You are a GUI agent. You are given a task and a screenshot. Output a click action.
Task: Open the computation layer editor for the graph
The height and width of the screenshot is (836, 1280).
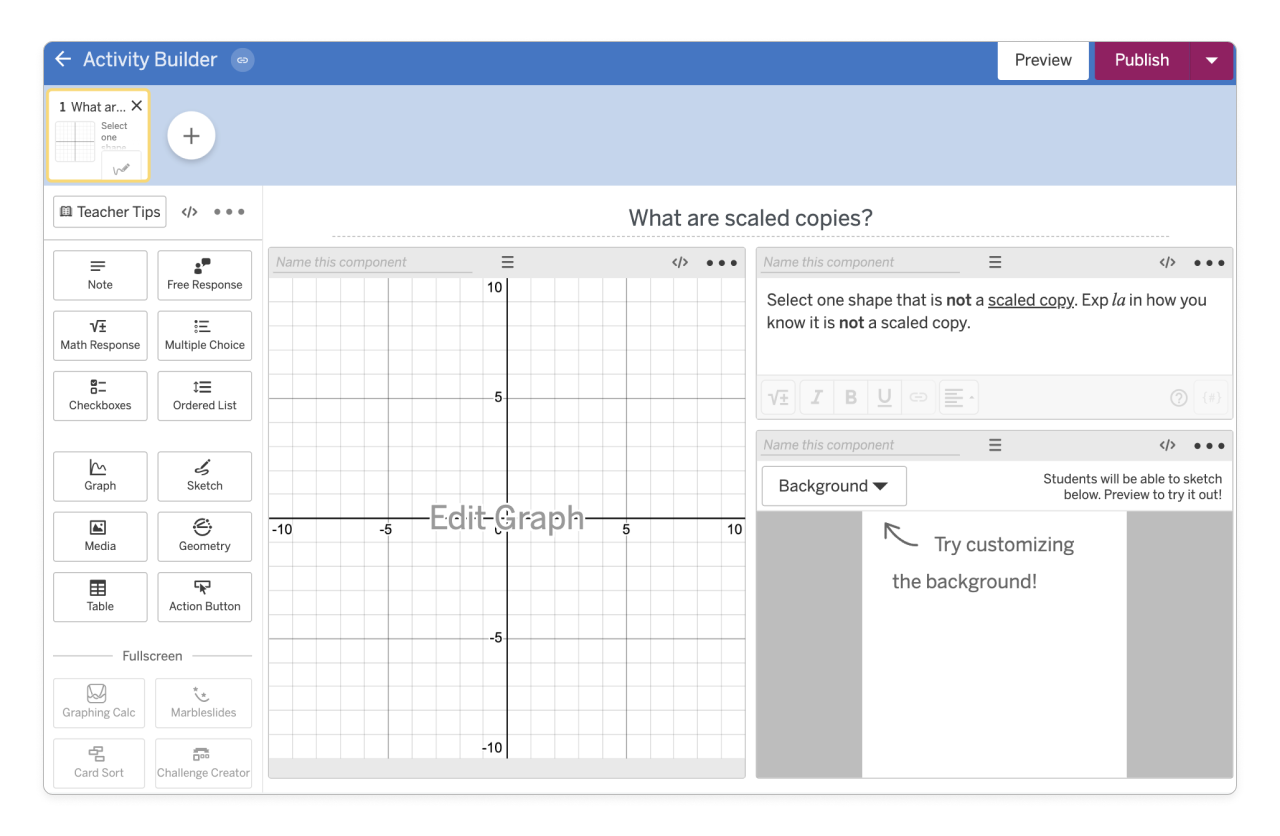[680, 262]
